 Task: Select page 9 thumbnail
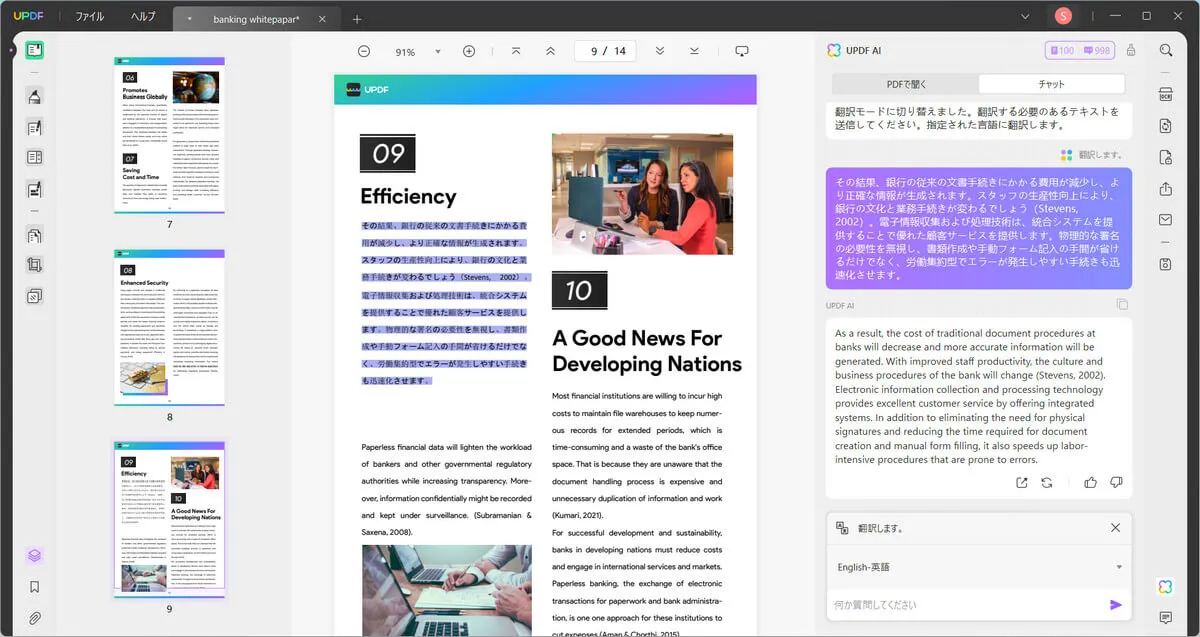coord(169,519)
